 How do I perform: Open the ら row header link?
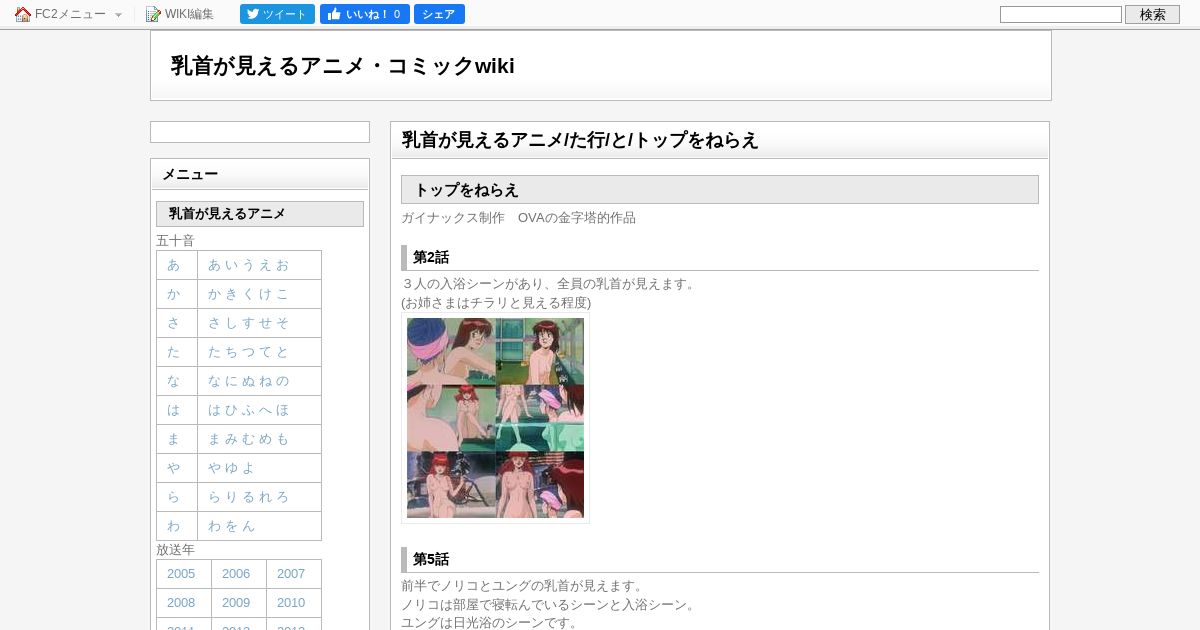pyautogui.click(x=174, y=497)
